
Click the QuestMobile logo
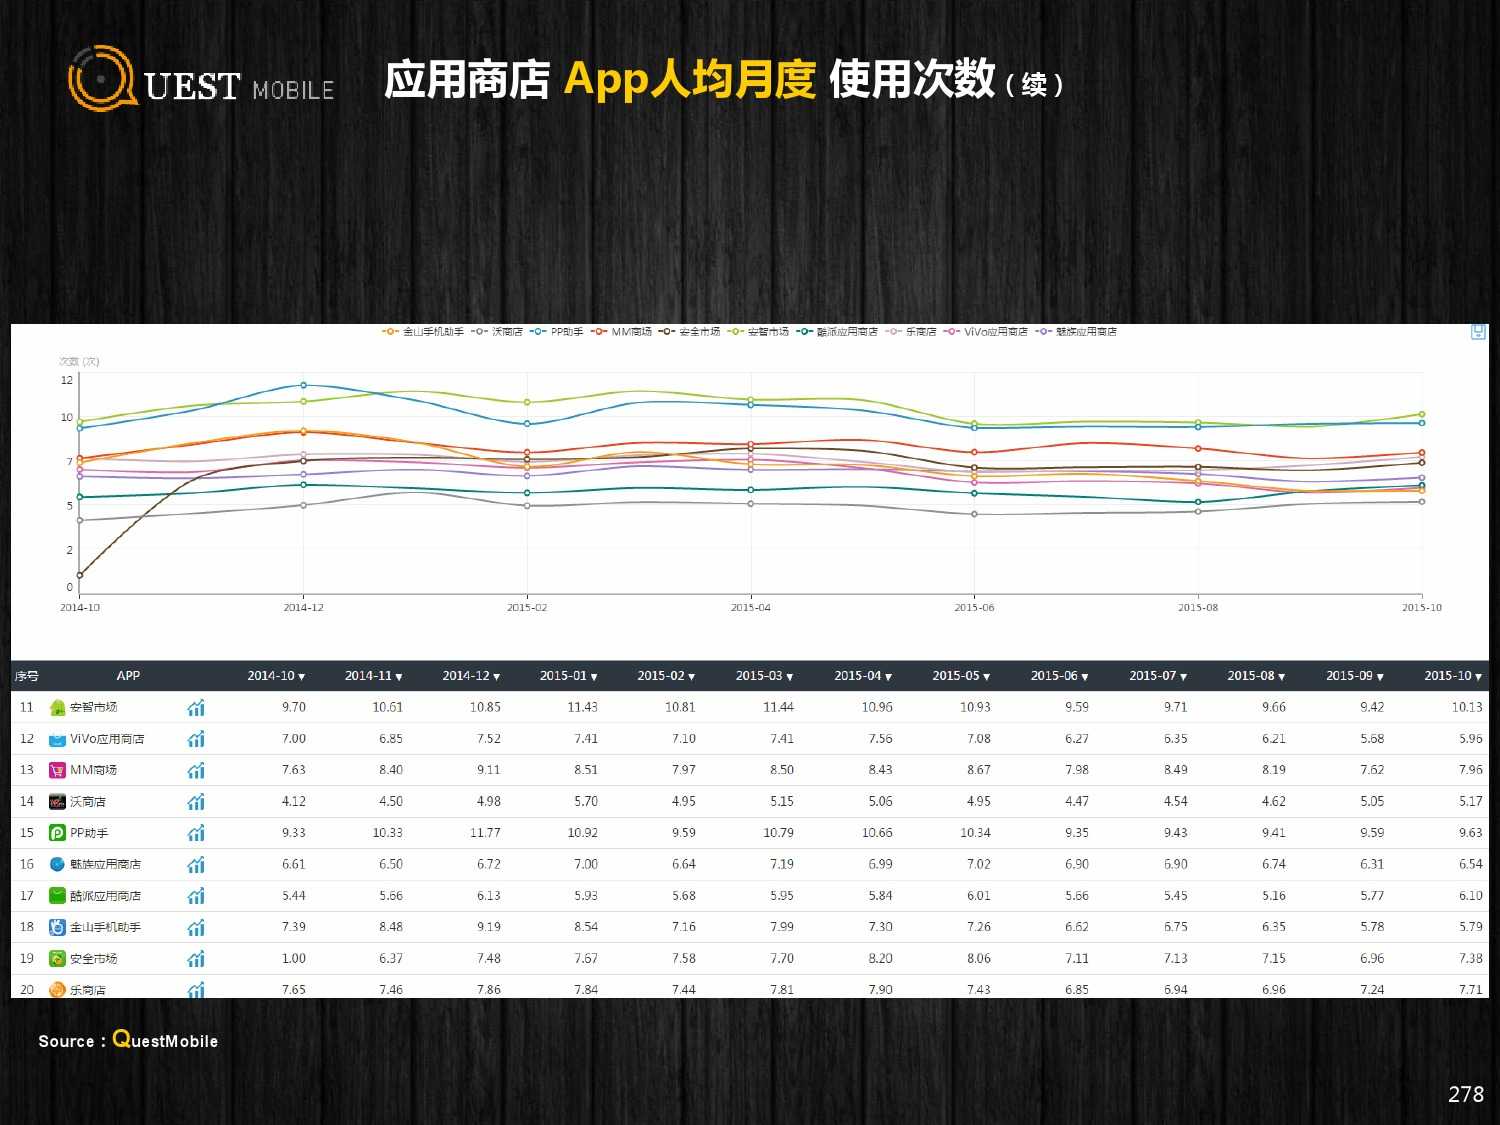pos(200,79)
